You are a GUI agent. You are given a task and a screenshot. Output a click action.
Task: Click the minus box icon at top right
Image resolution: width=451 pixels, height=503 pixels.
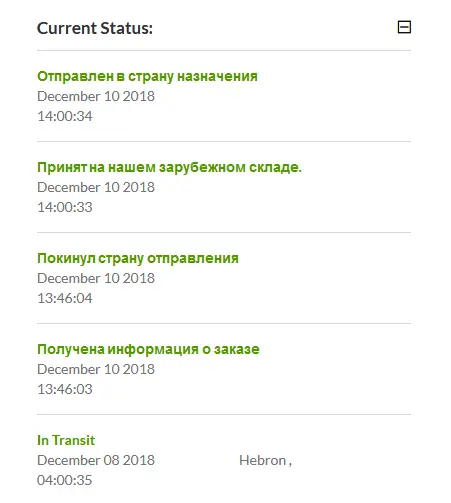coord(404,27)
